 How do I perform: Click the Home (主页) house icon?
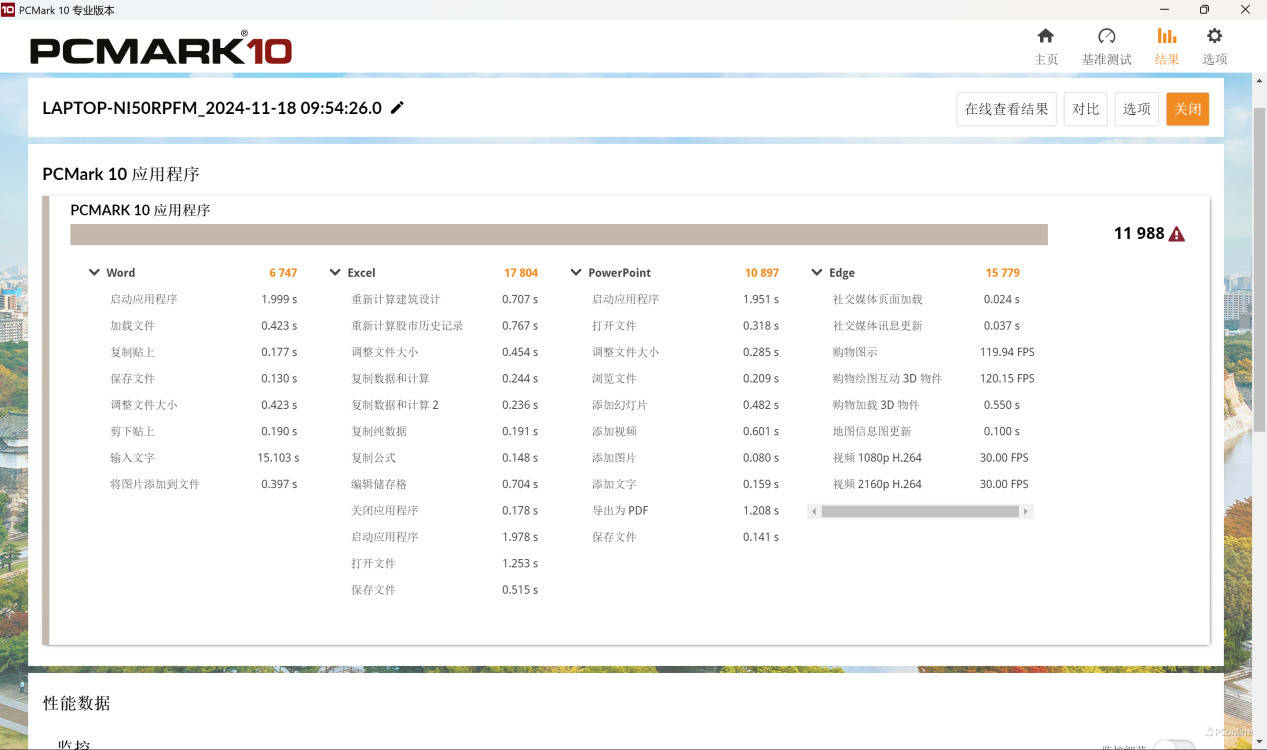[1045, 37]
